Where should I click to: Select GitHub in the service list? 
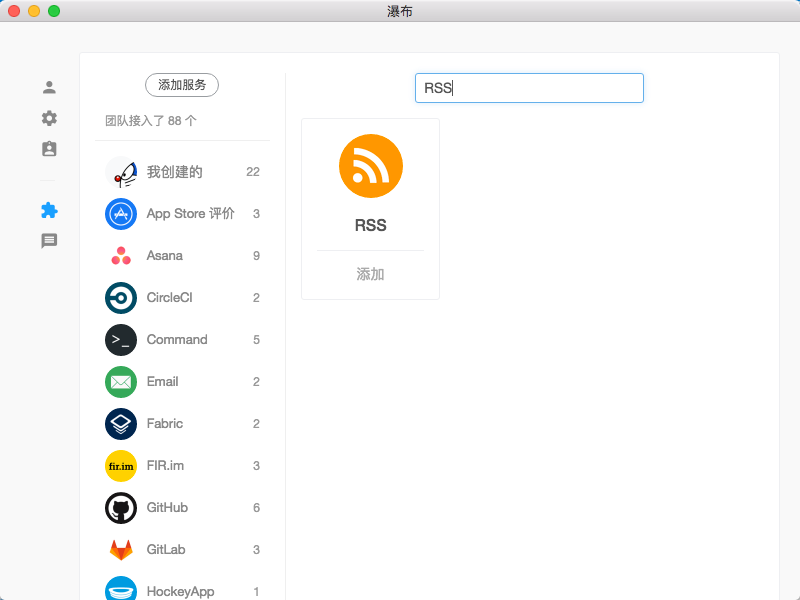(182, 508)
